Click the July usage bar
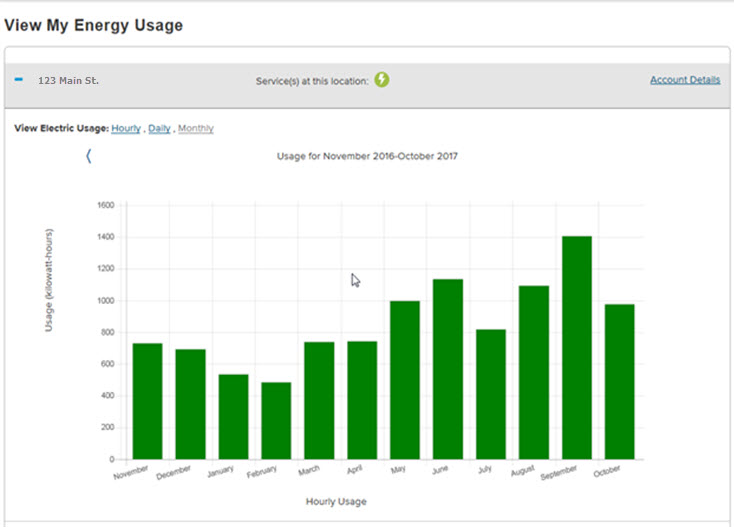The height and width of the screenshot is (527, 734). tap(491, 394)
